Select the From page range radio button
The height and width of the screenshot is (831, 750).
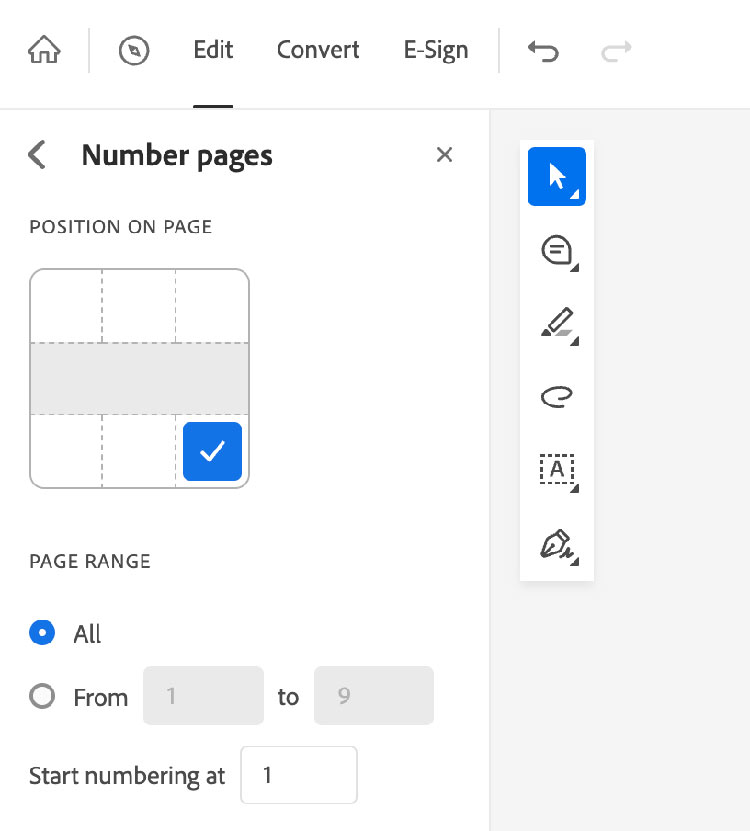click(x=42, y=696)
